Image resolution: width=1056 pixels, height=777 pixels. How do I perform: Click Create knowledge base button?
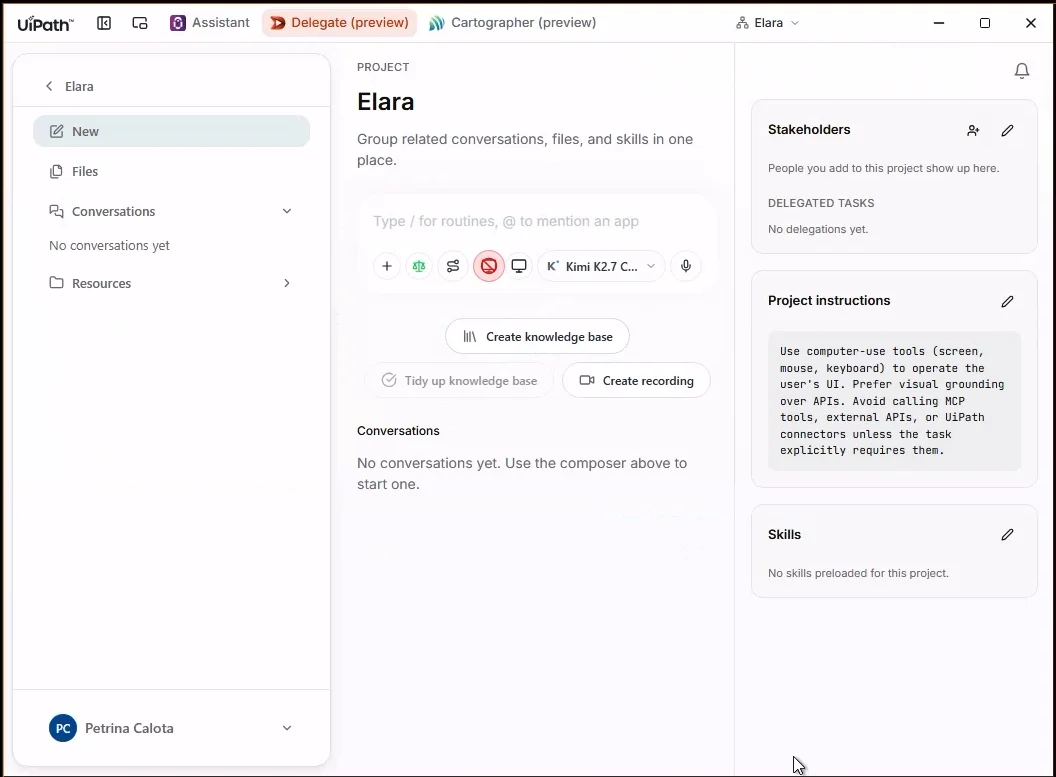tap(537, 337)
